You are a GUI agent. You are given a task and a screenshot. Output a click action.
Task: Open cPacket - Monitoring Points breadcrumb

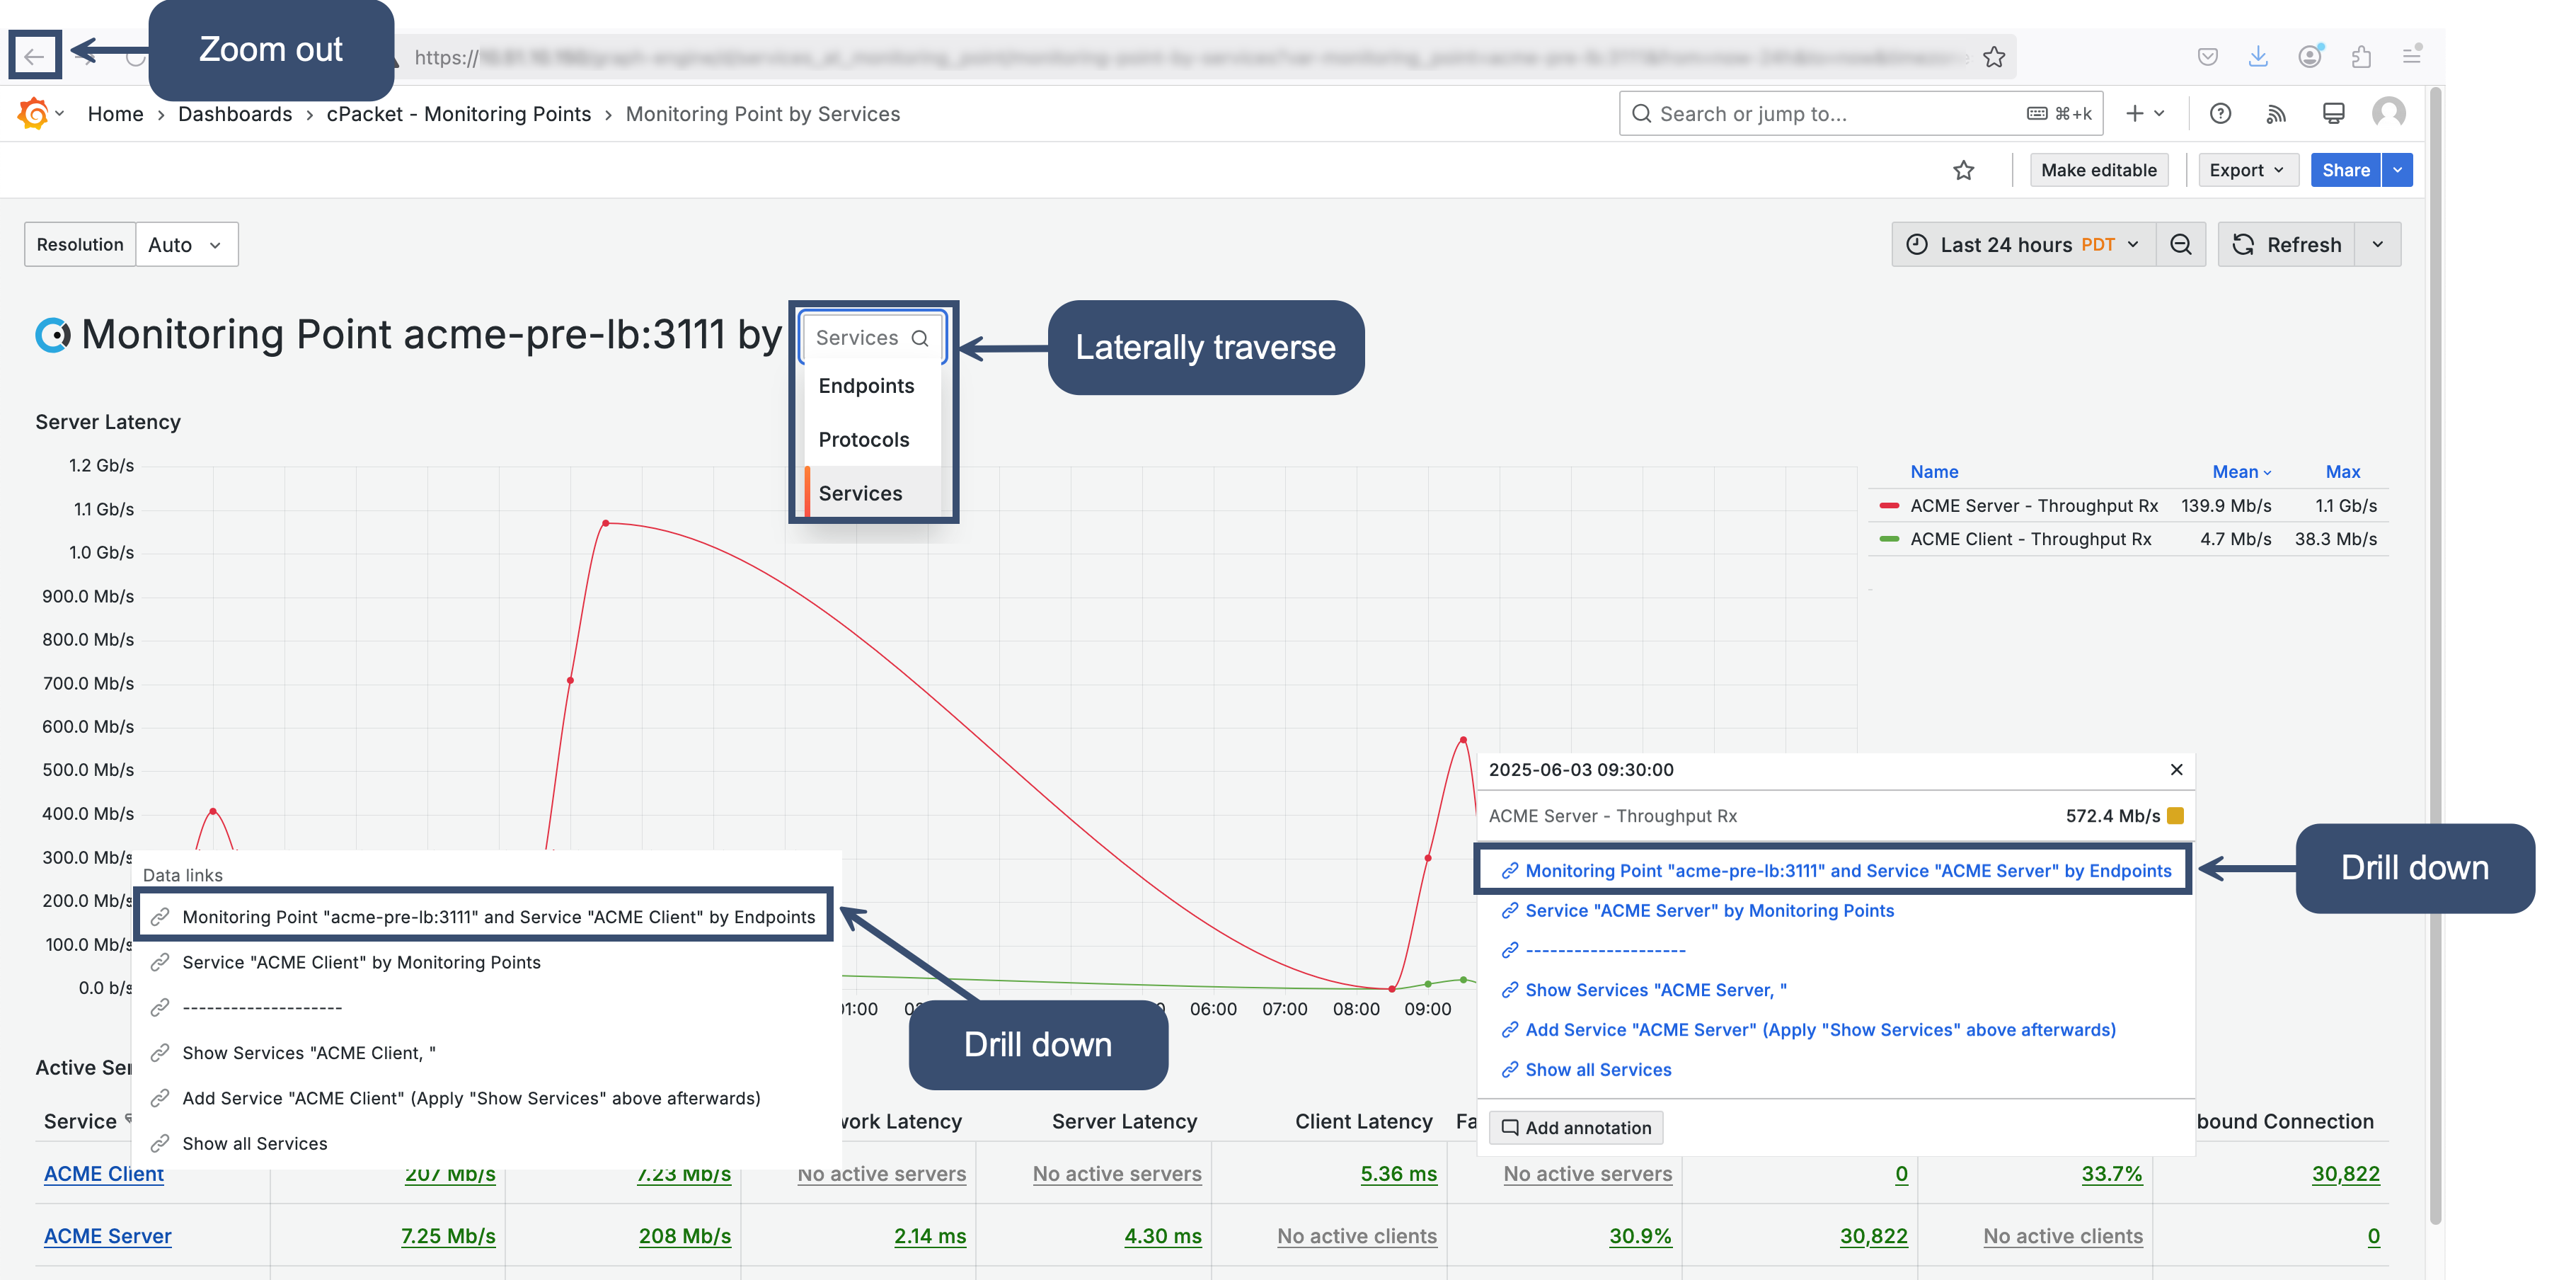point(459,114)
